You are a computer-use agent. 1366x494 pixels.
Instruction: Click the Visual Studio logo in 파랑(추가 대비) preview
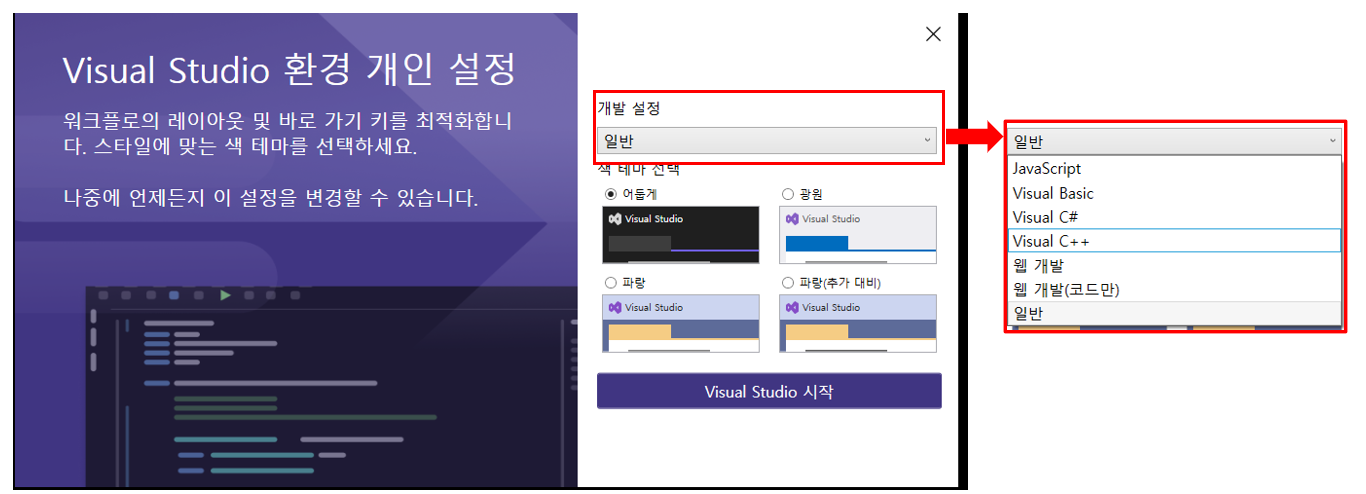(x=792, y=307)
